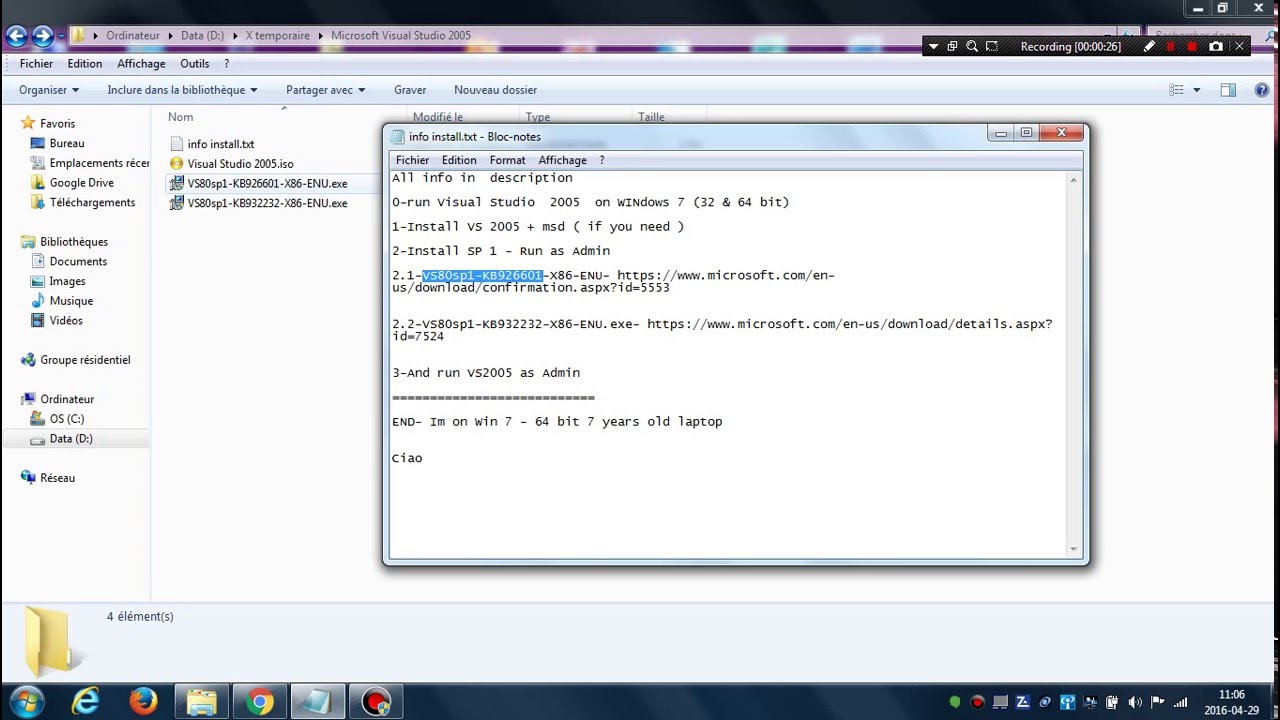Select VS80sp1-KB932232-X86-ENU.exe file
The width and height of the screenshot is (1280, 720).
267,203
